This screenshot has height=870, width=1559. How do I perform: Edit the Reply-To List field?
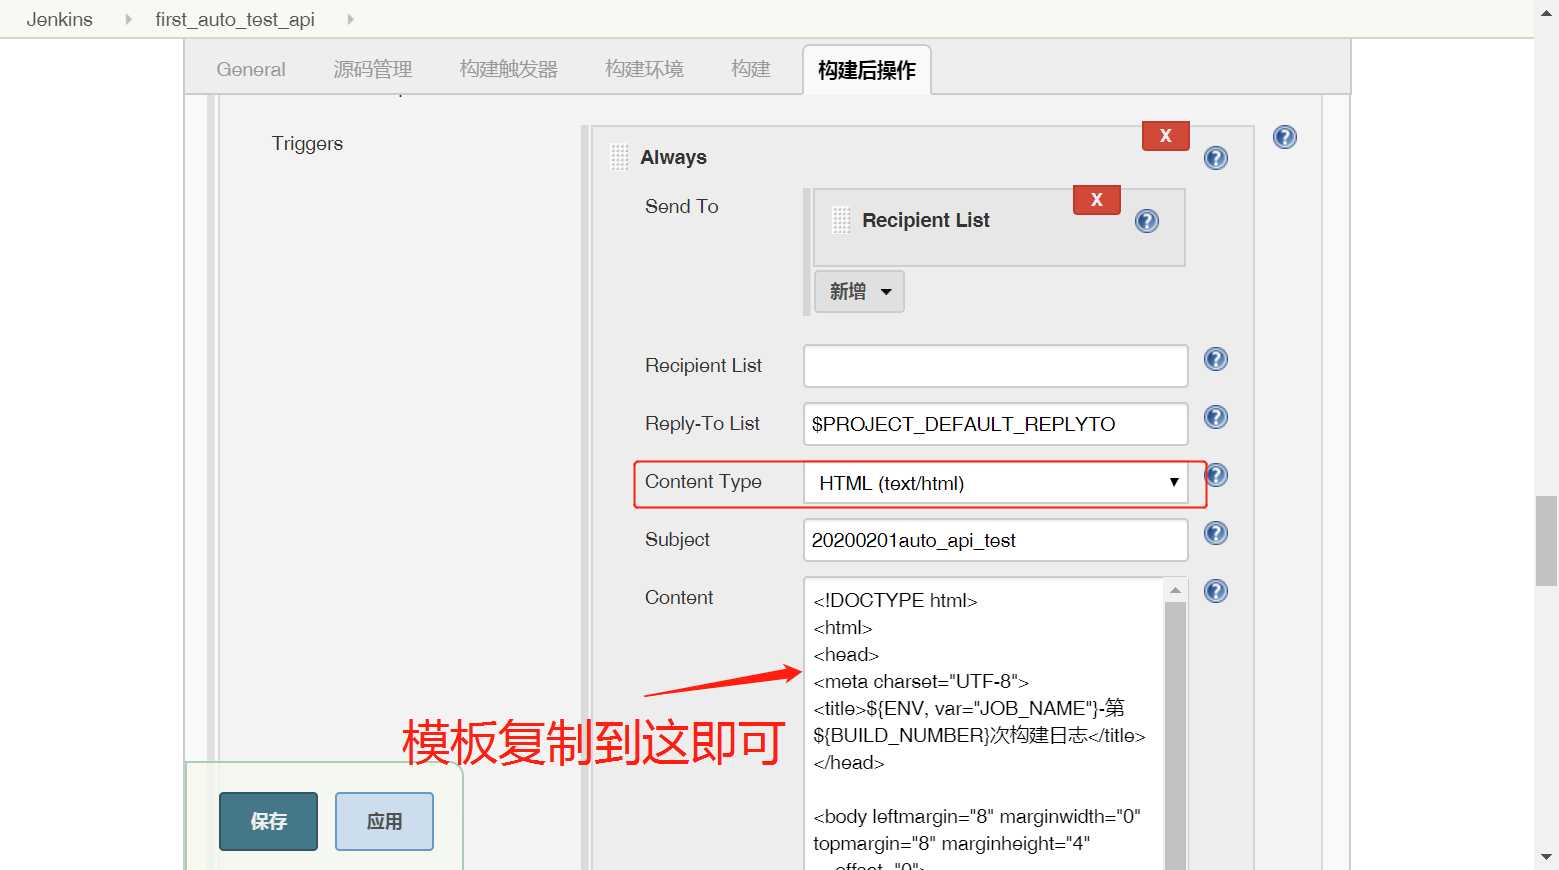996,424
